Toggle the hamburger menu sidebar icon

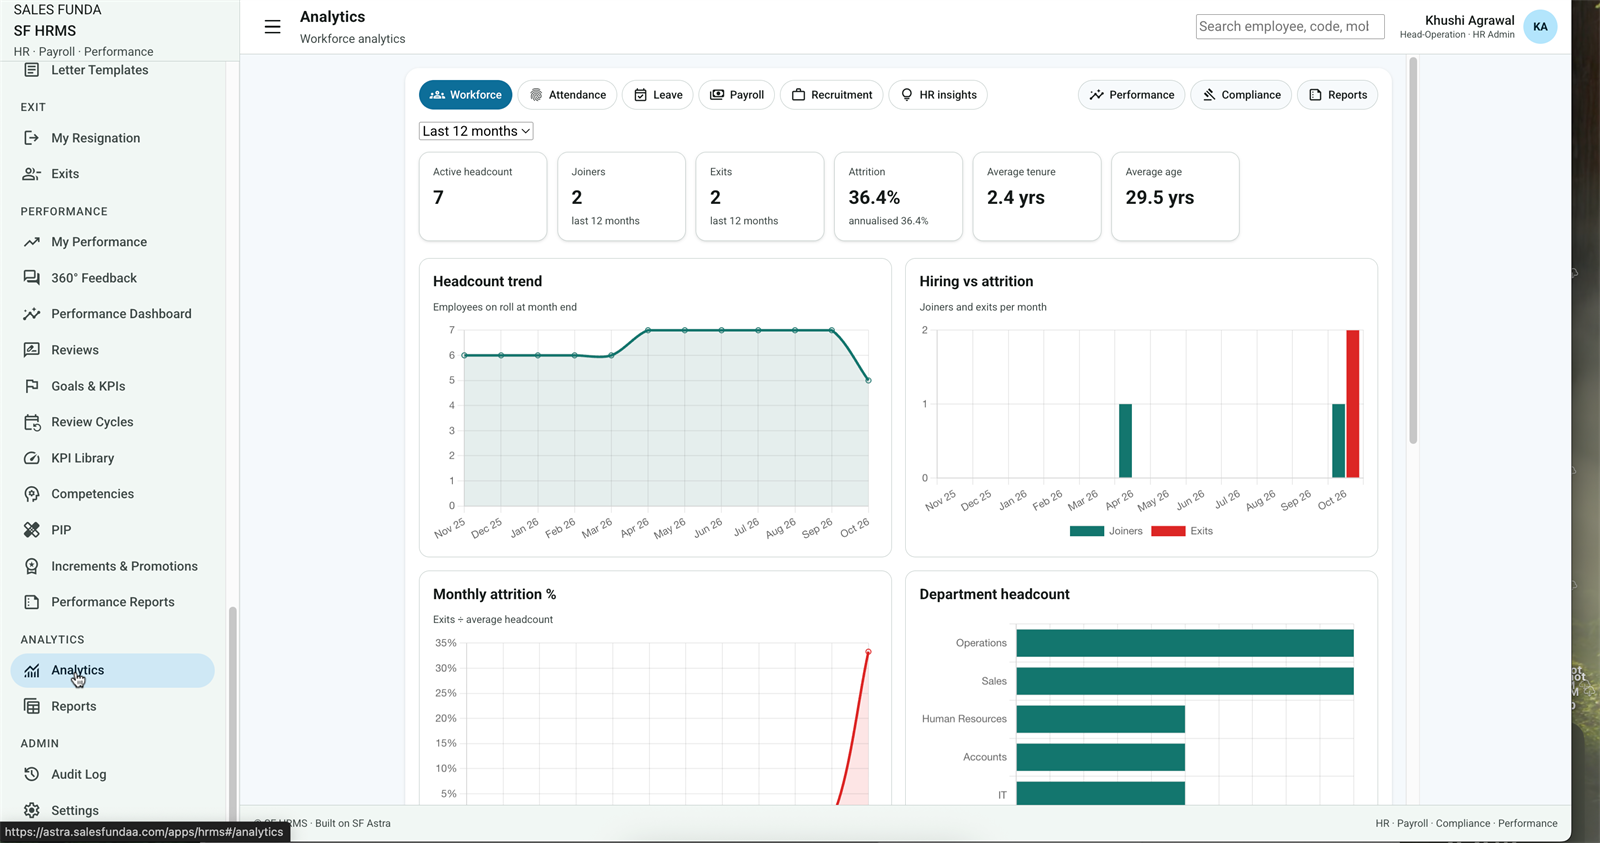coord(272,27)
